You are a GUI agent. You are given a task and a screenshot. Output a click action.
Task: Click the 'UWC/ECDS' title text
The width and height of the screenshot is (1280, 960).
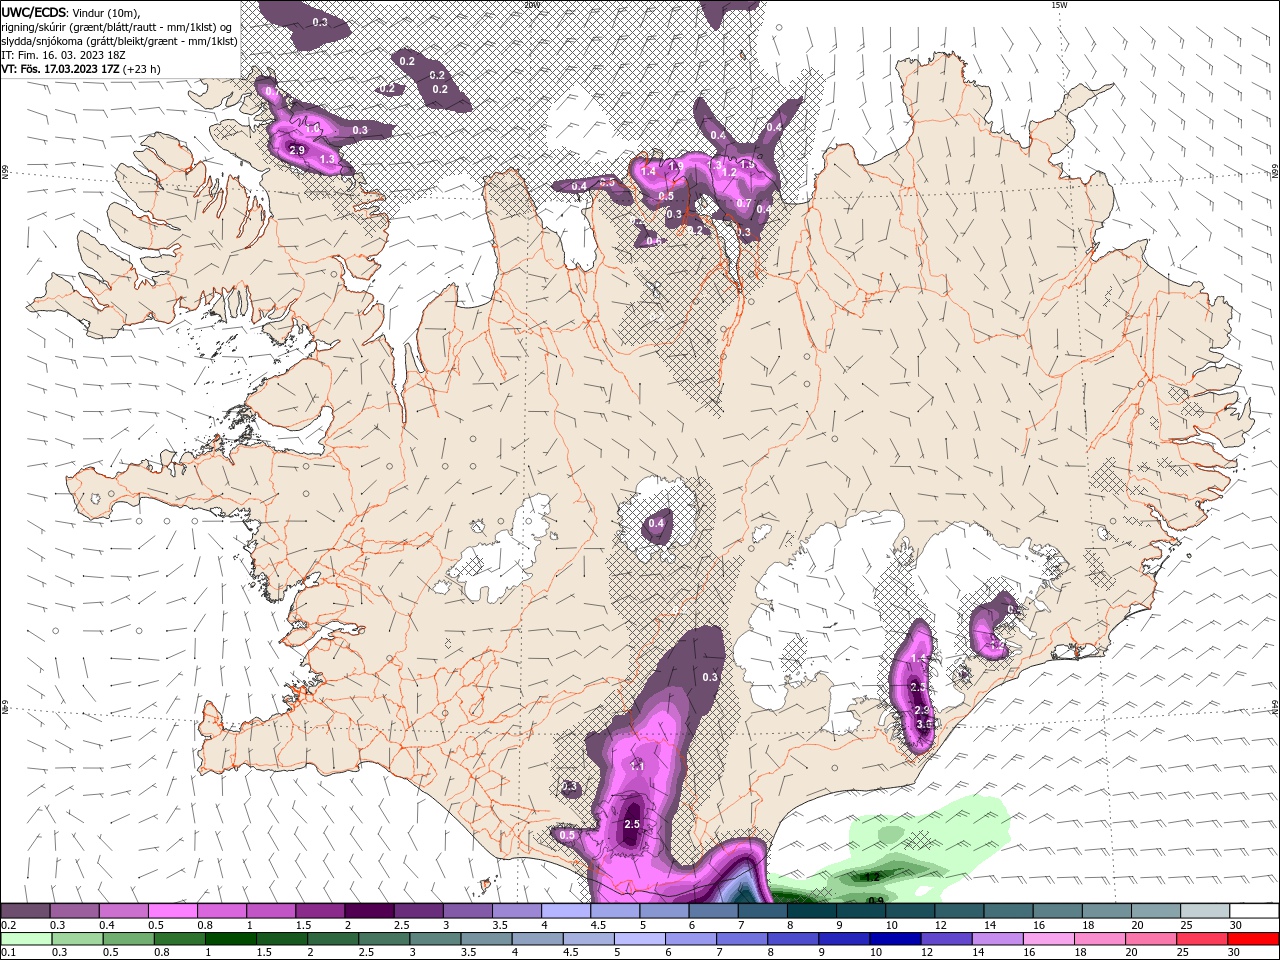[x=34, y=12]
